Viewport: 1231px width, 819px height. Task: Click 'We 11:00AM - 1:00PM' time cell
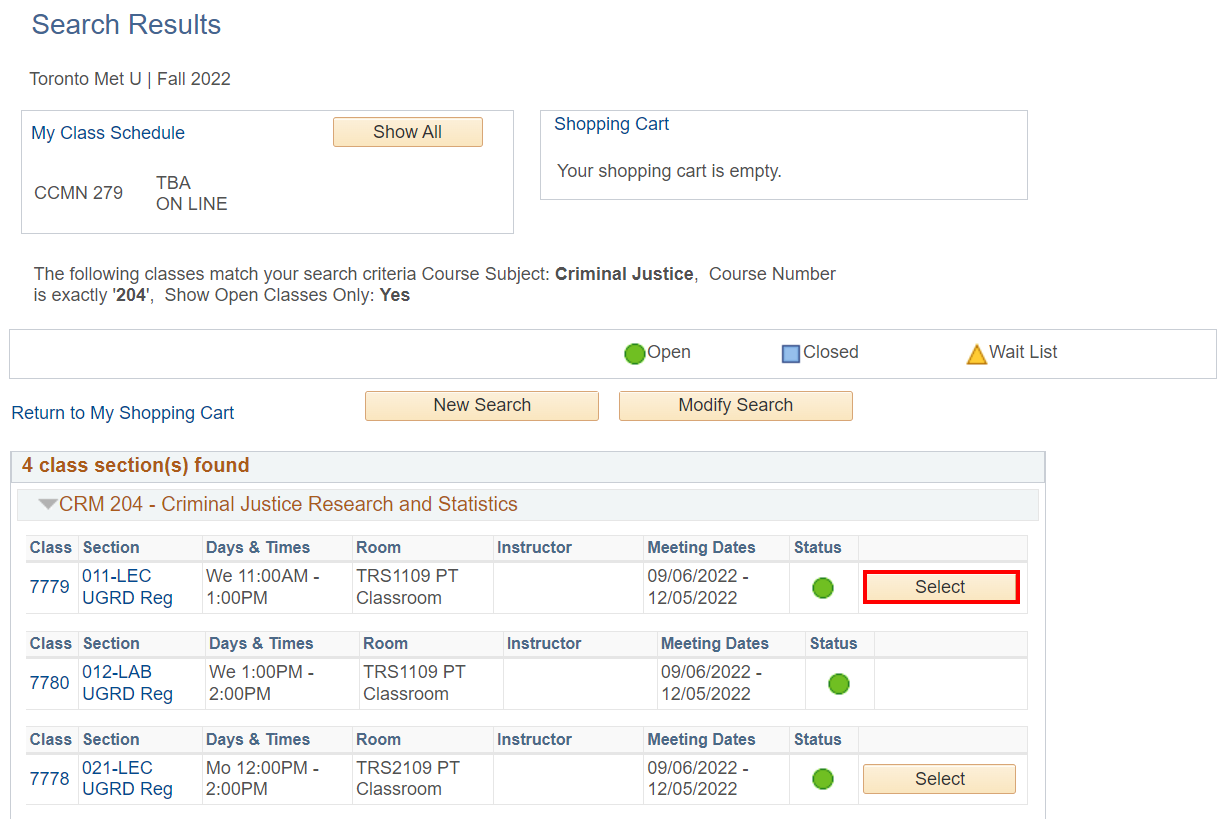263,587
